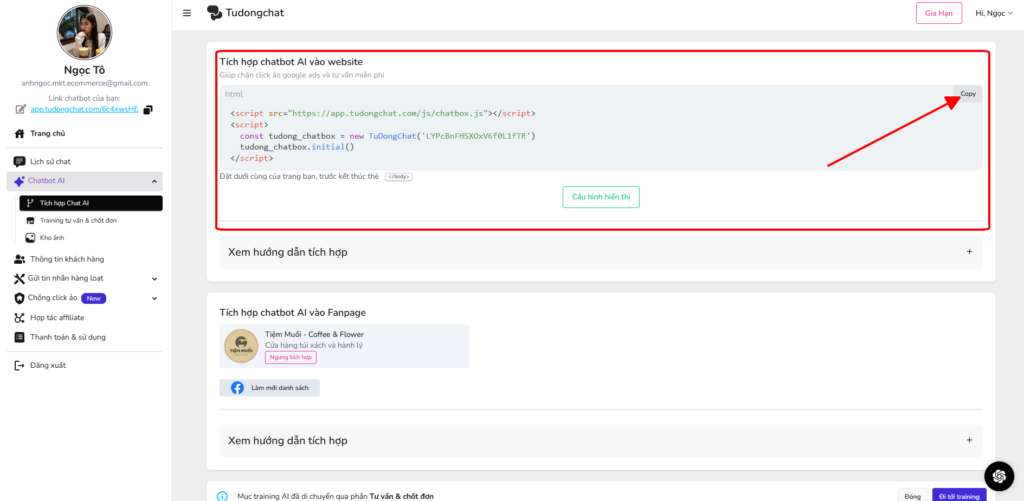The height and width of the screenshot is (501, 1024).
Task: Click the Đi tới training button
Action: pos(959,496)
